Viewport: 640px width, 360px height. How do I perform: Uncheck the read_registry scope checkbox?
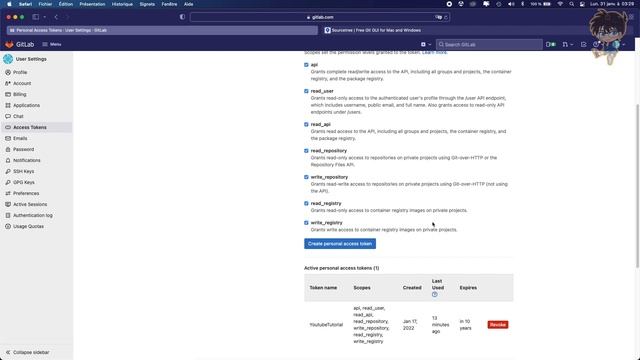306,203
